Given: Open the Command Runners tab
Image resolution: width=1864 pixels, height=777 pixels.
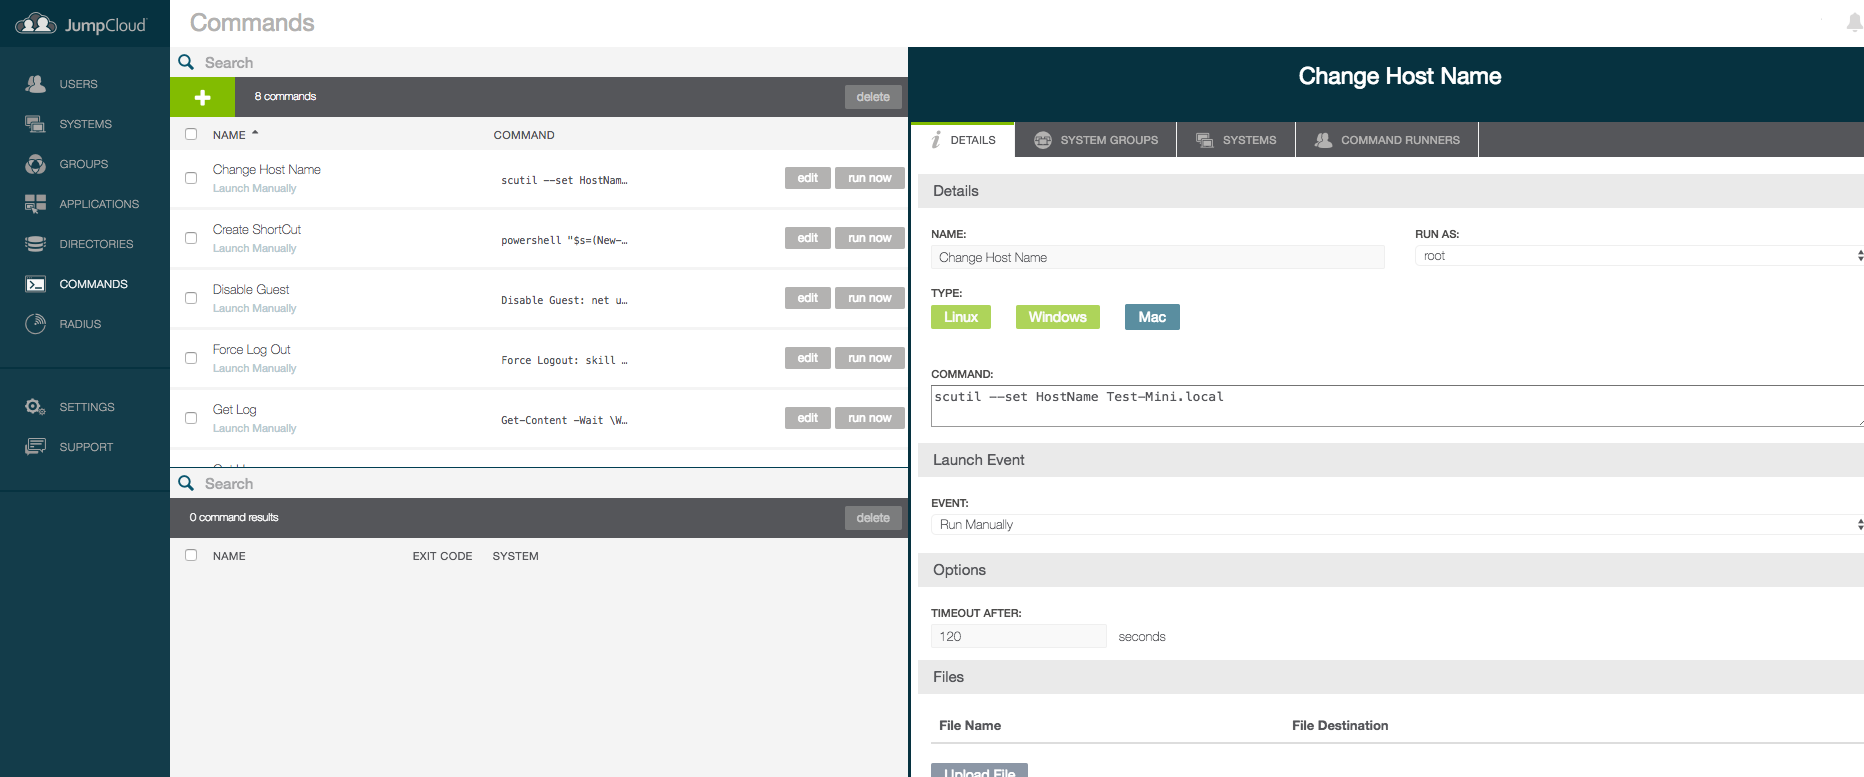Looking at the screenshot, I should (x=1387, y=140).
